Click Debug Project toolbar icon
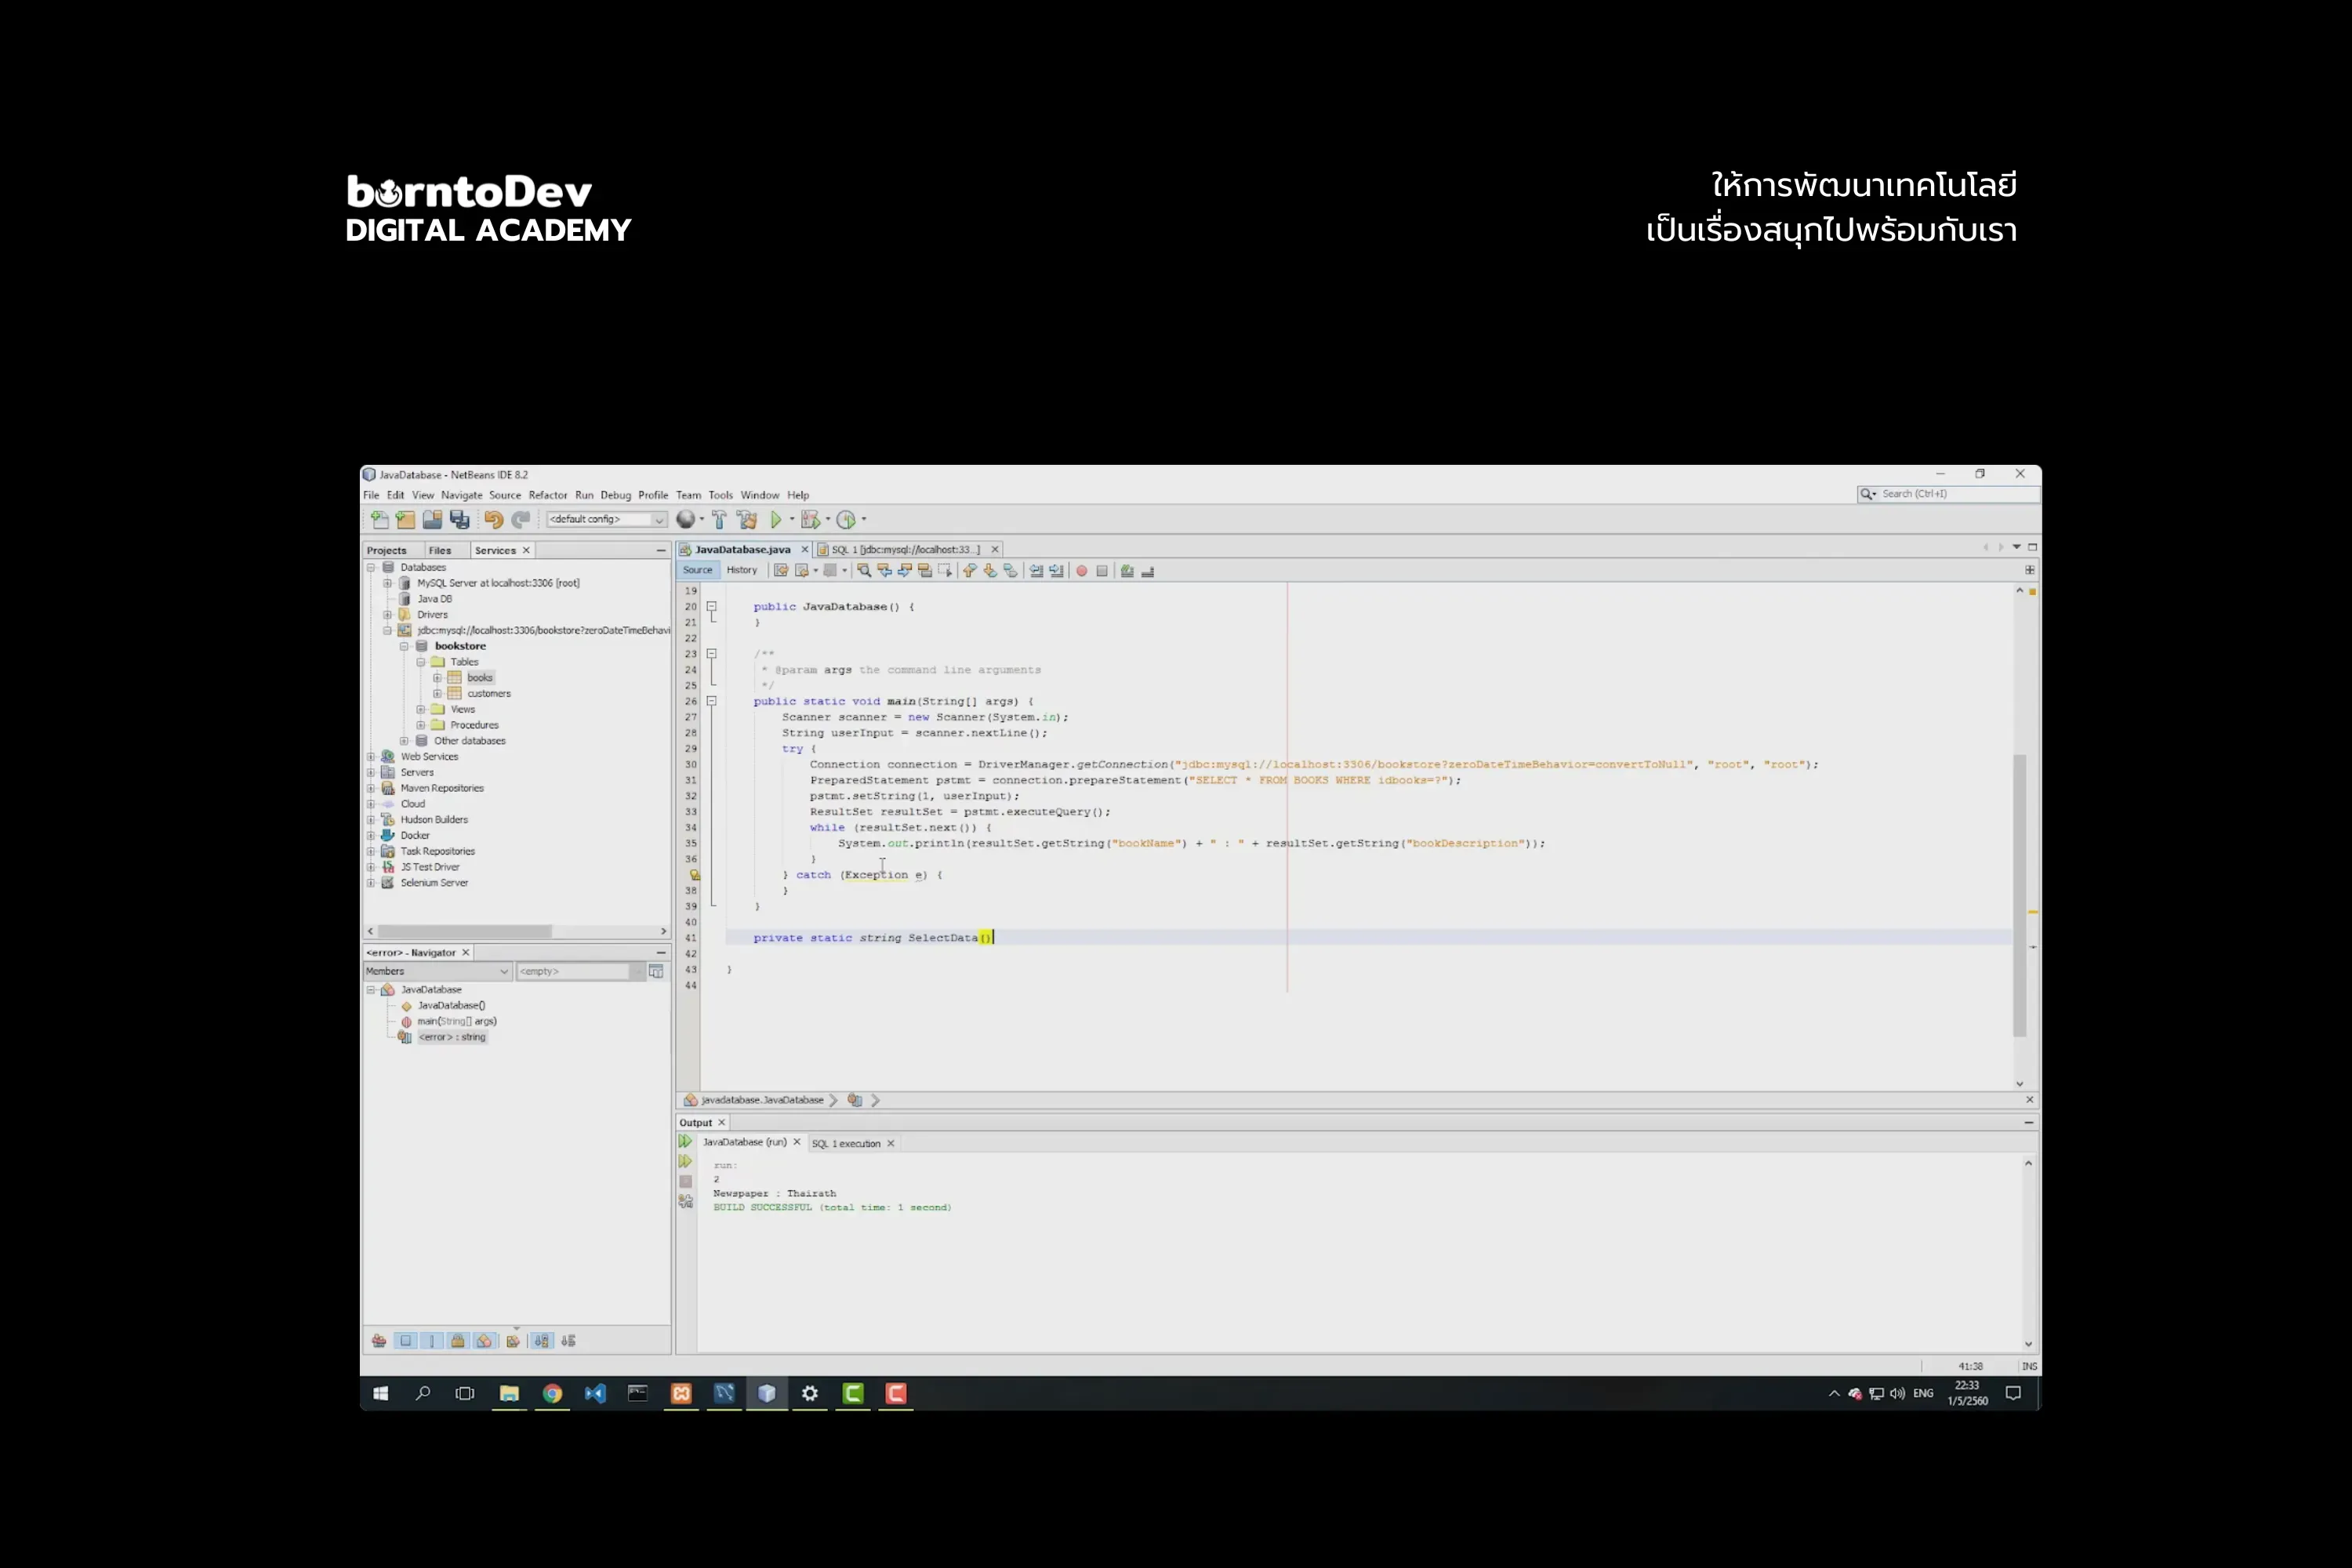This screenshot has height=1568, width=2352. [810, 520]
